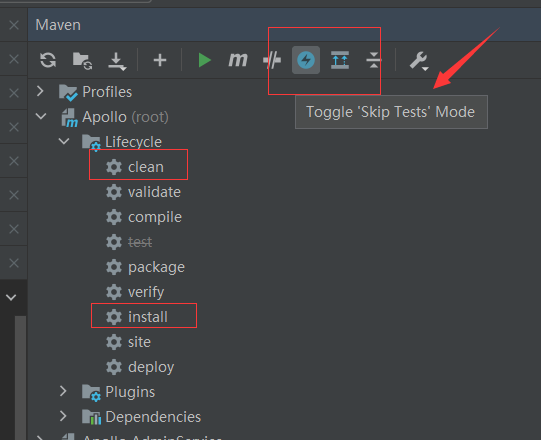Image resolution: width=541 pixels, height=440 pixels.
Task: Collapse the Apollo (root) node
Action: (x=41, y=116)
